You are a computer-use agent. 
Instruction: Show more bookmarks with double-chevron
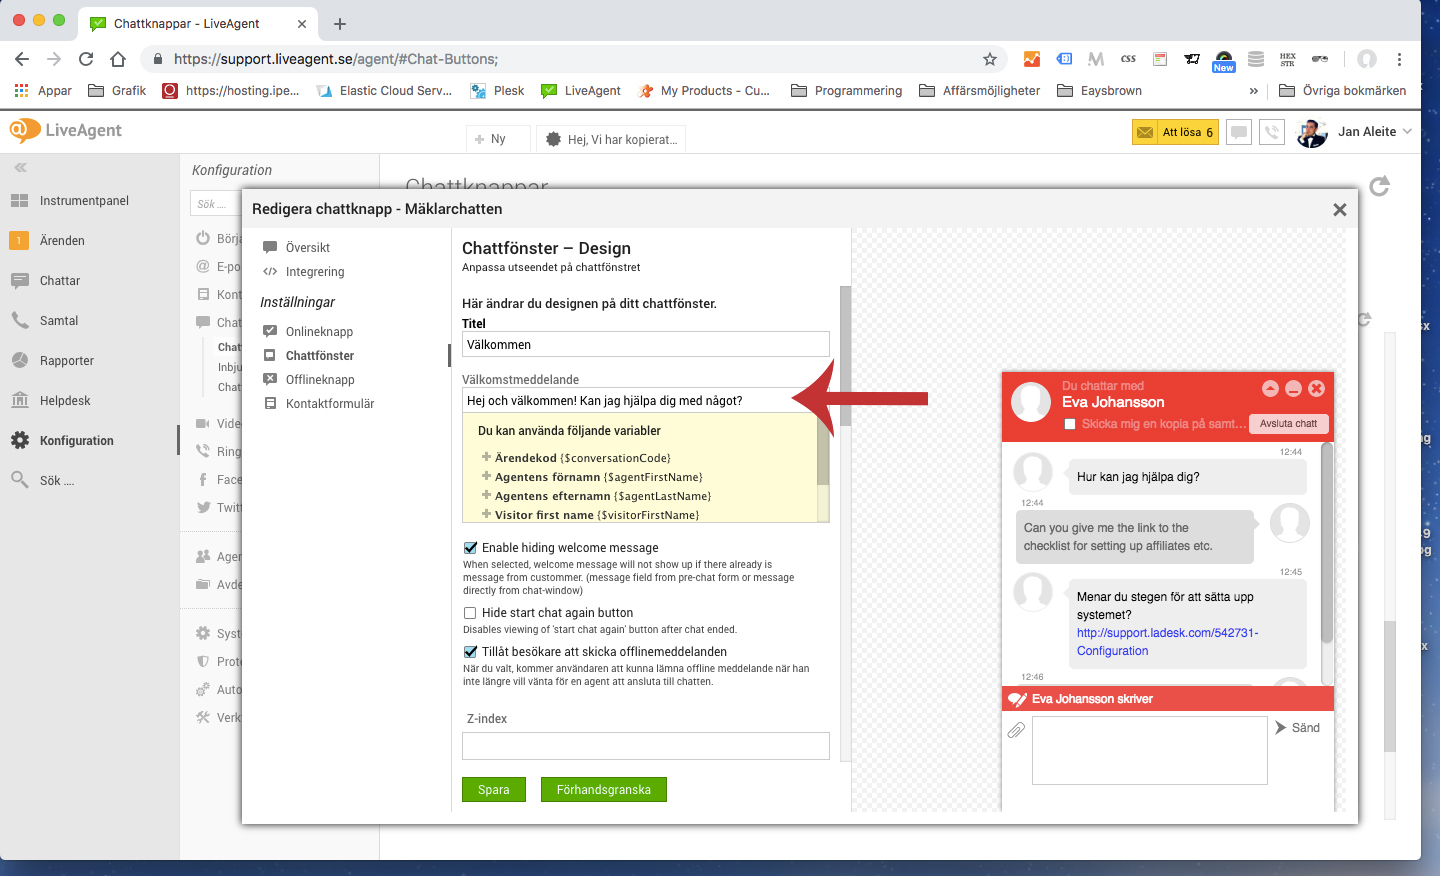1254,91
